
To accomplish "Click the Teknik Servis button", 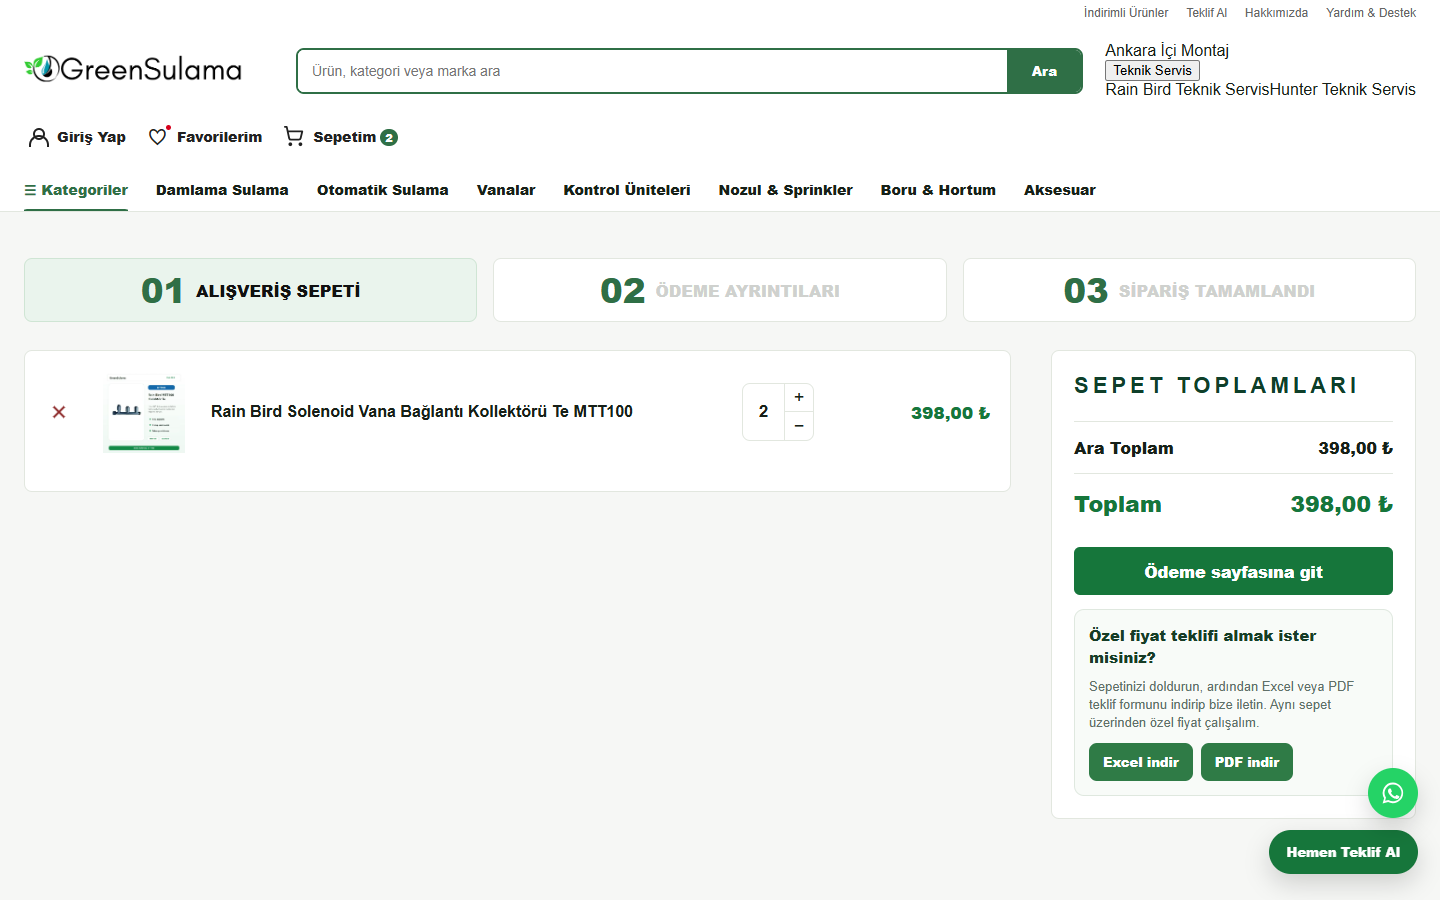I will click(x=1152, y=70).
